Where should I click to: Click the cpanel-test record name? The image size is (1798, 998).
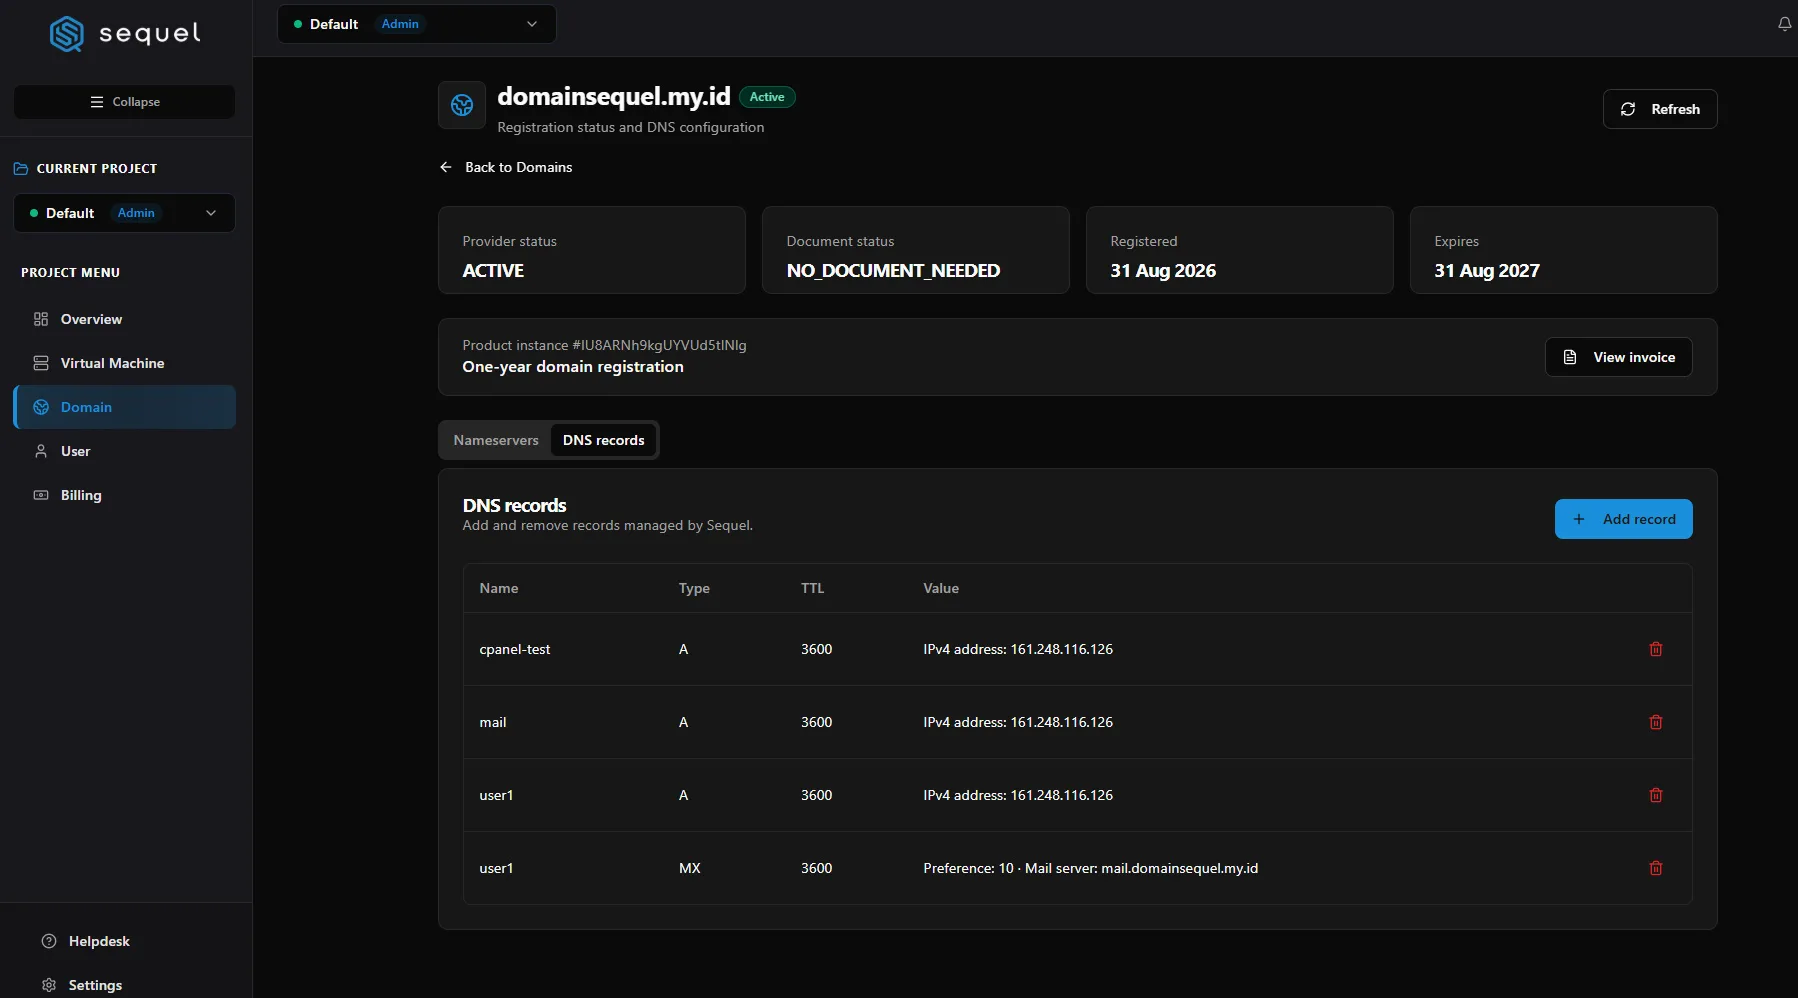point(515,649)
